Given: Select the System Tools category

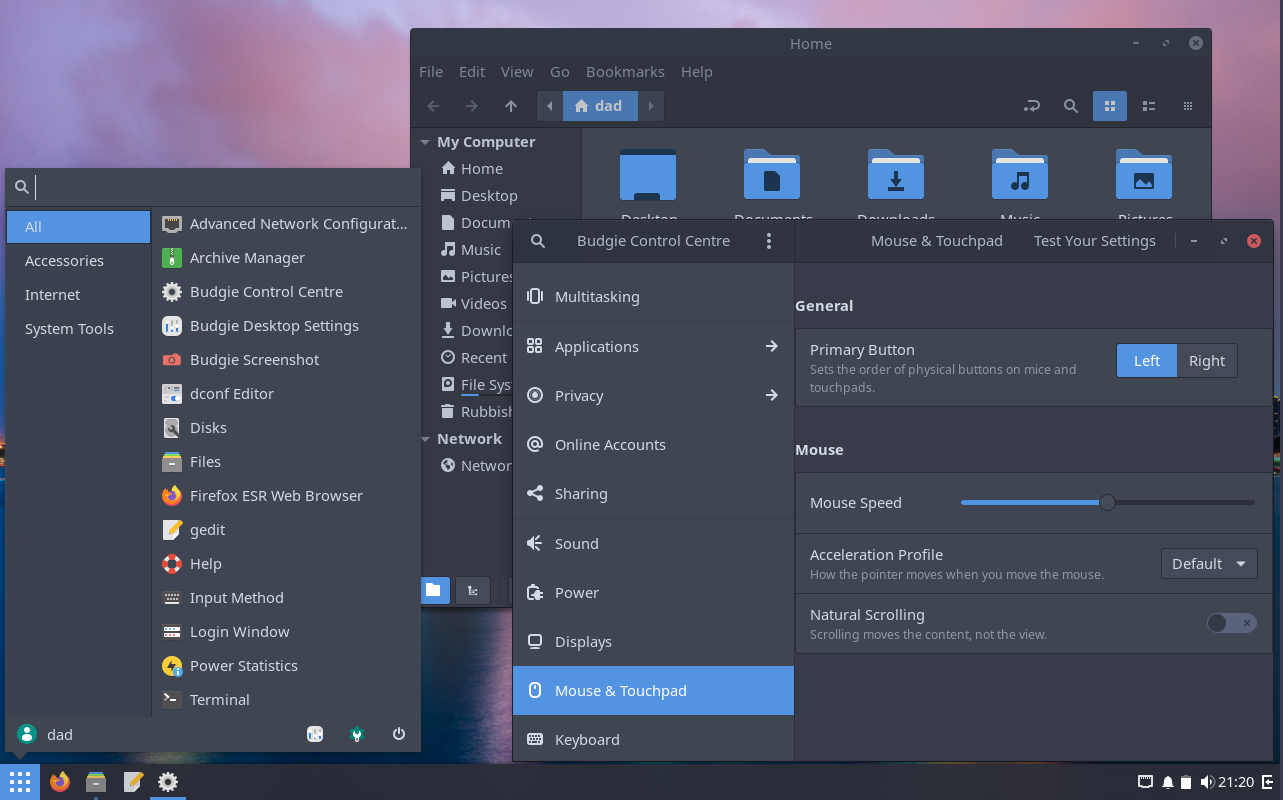Looking at the screenshot, I should pos(78,329).
